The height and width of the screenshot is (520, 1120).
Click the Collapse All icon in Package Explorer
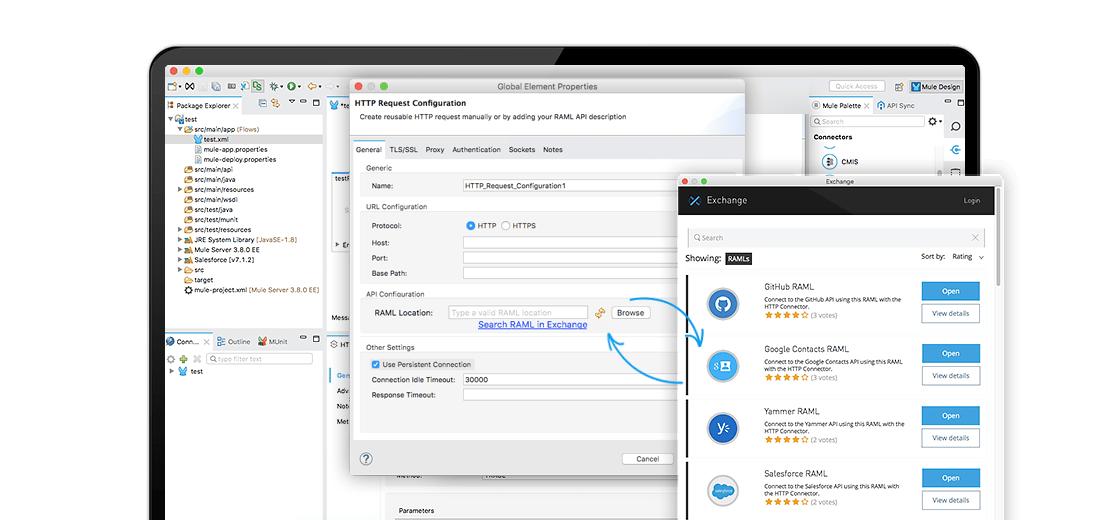coord(263,103)
